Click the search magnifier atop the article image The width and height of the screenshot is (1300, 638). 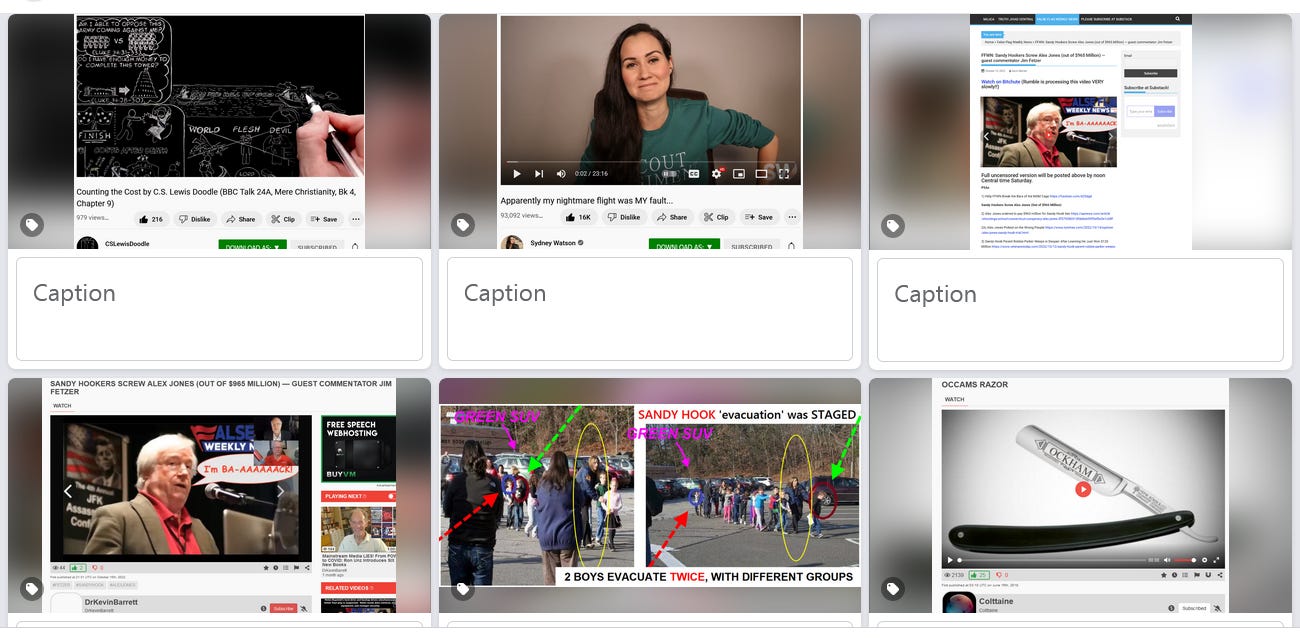1178,19
